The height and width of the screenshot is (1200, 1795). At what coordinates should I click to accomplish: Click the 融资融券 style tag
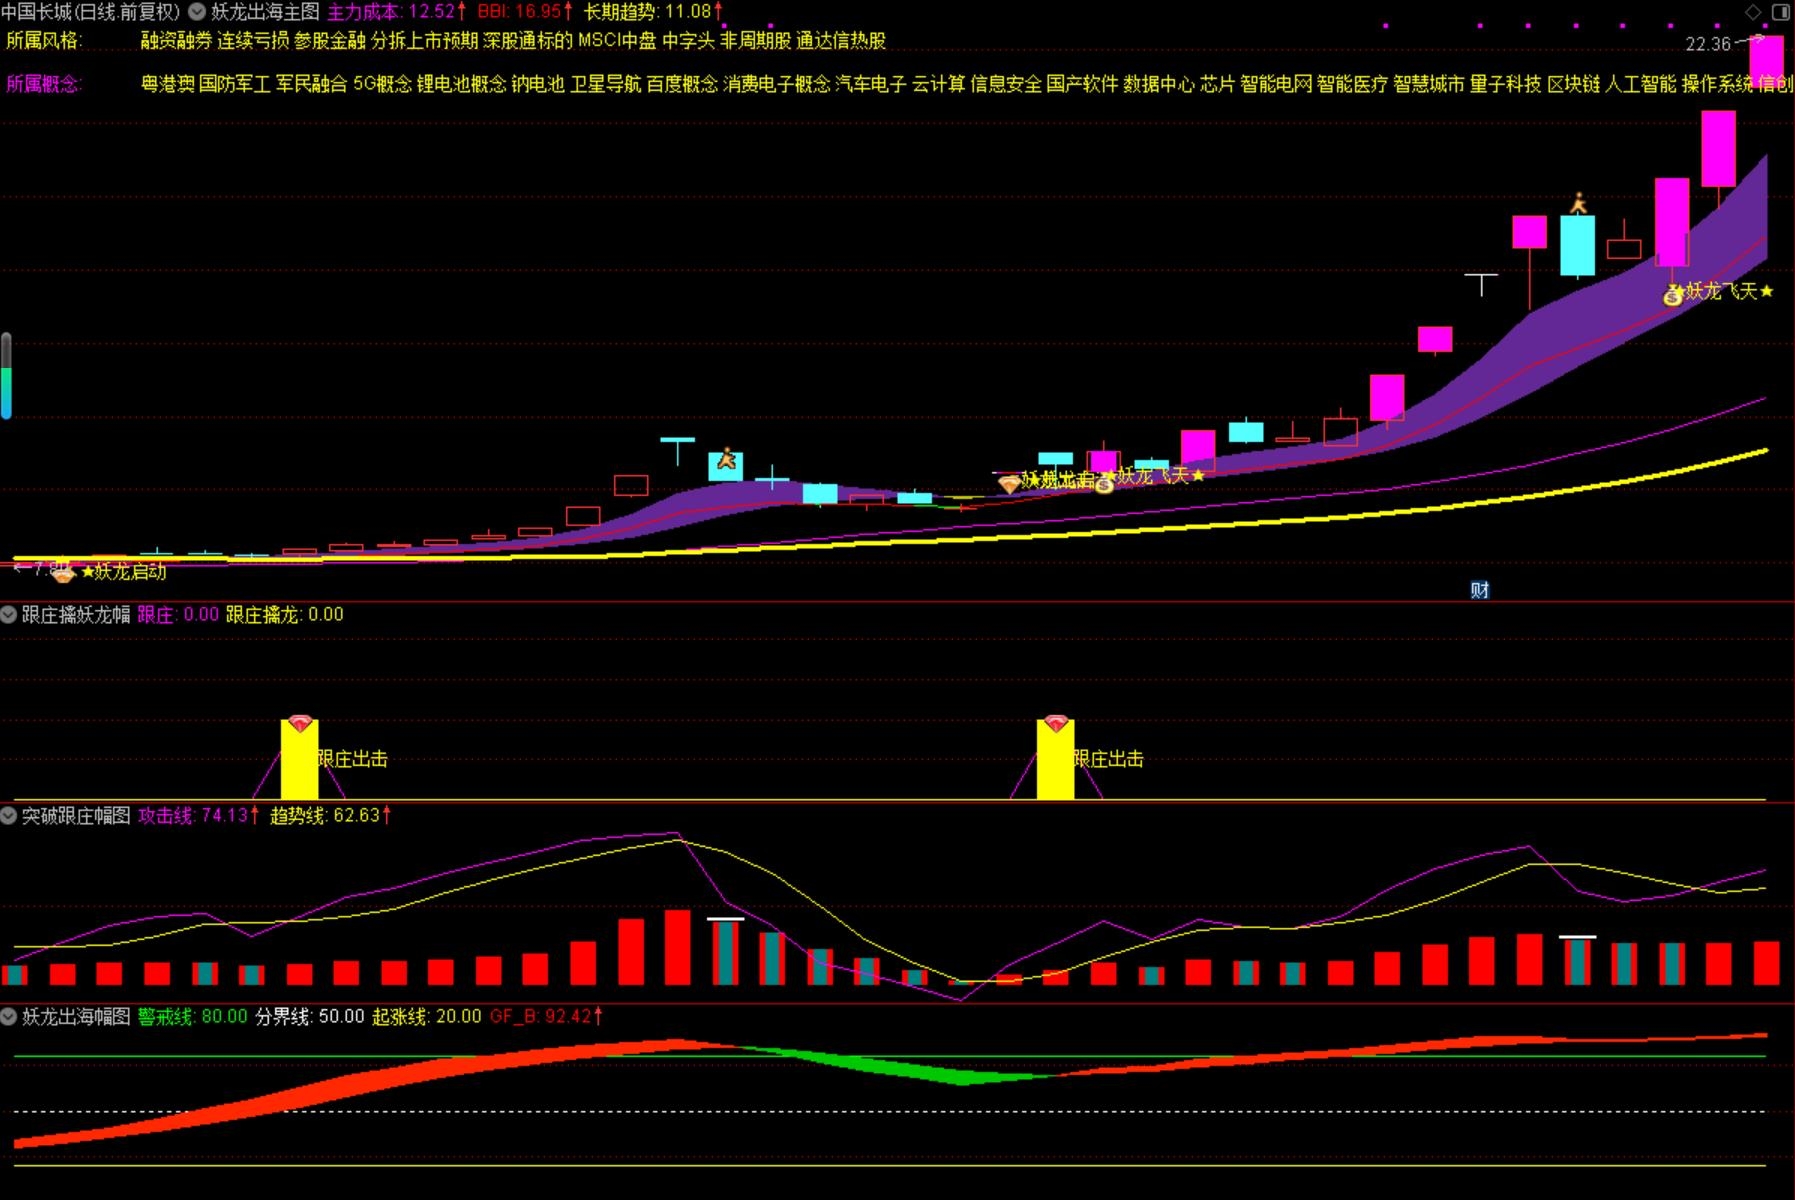click(176, 41)
